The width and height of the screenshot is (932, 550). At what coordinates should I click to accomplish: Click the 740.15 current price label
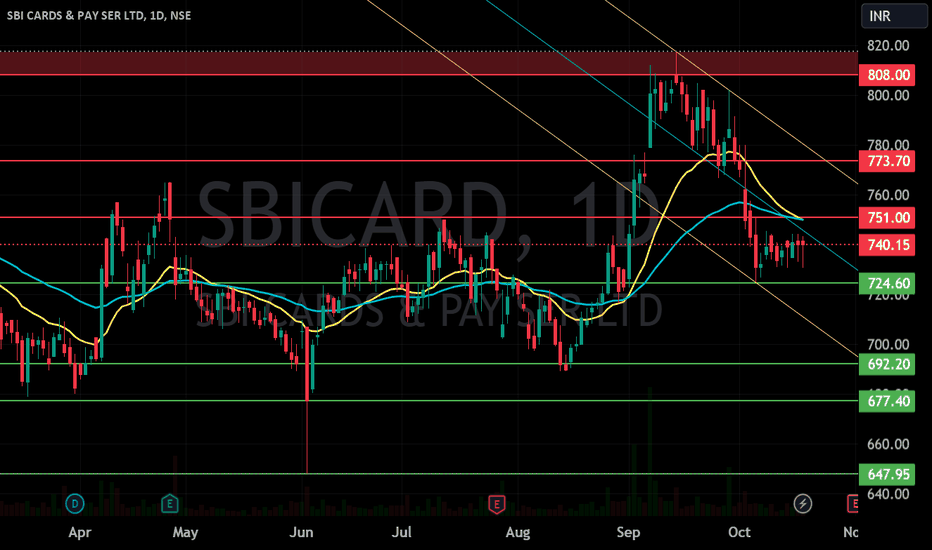coord(887,245)
